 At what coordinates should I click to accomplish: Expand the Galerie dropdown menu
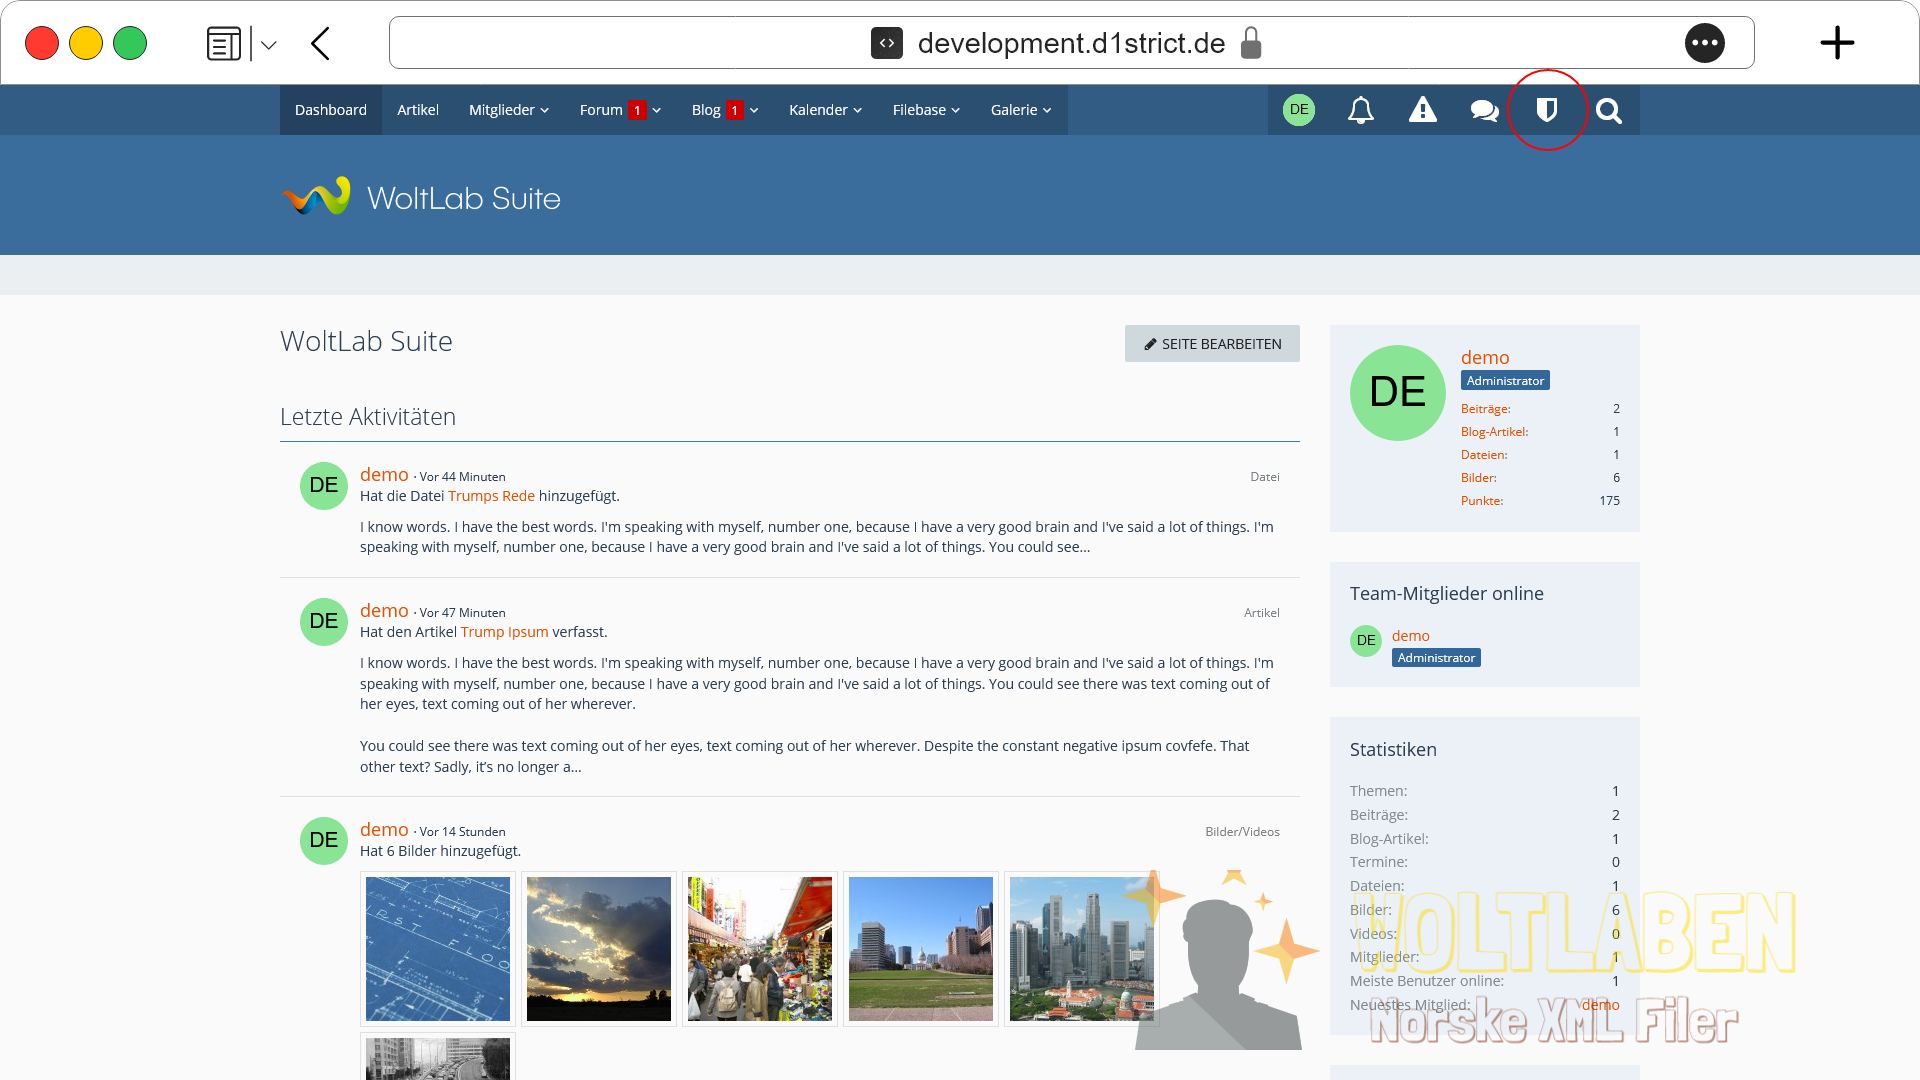(x=1020, y=110)
